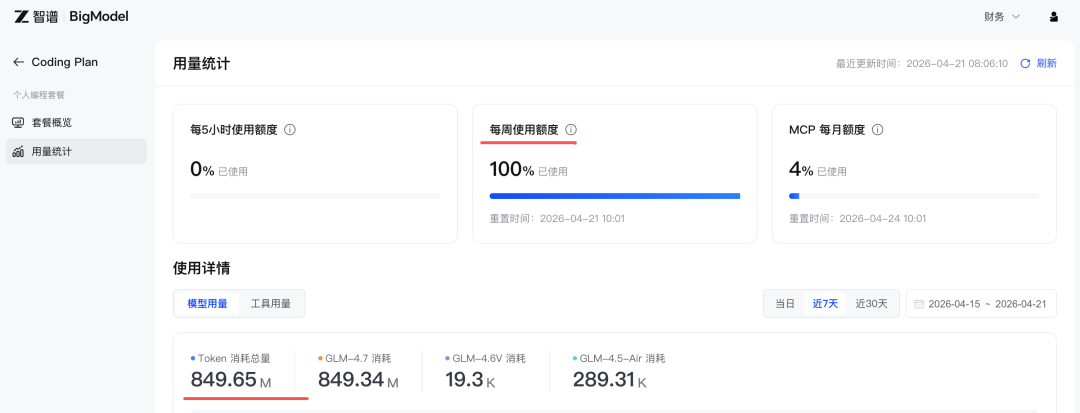The height and width of the screenshot is (413, 1080).
Task: Click the 0% 已使用 five-hour value
Action: click(x=218, y=169)
